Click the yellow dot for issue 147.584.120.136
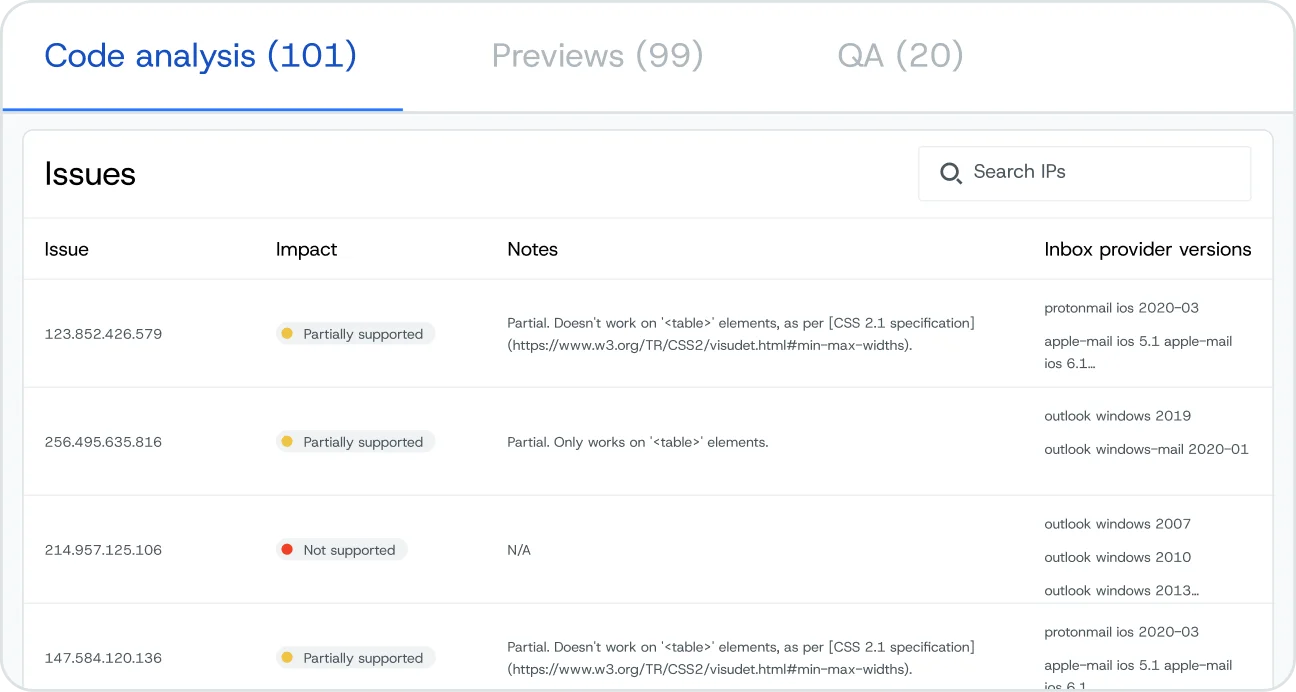This screenshot has width=1296, height=692. pos(287,658)
